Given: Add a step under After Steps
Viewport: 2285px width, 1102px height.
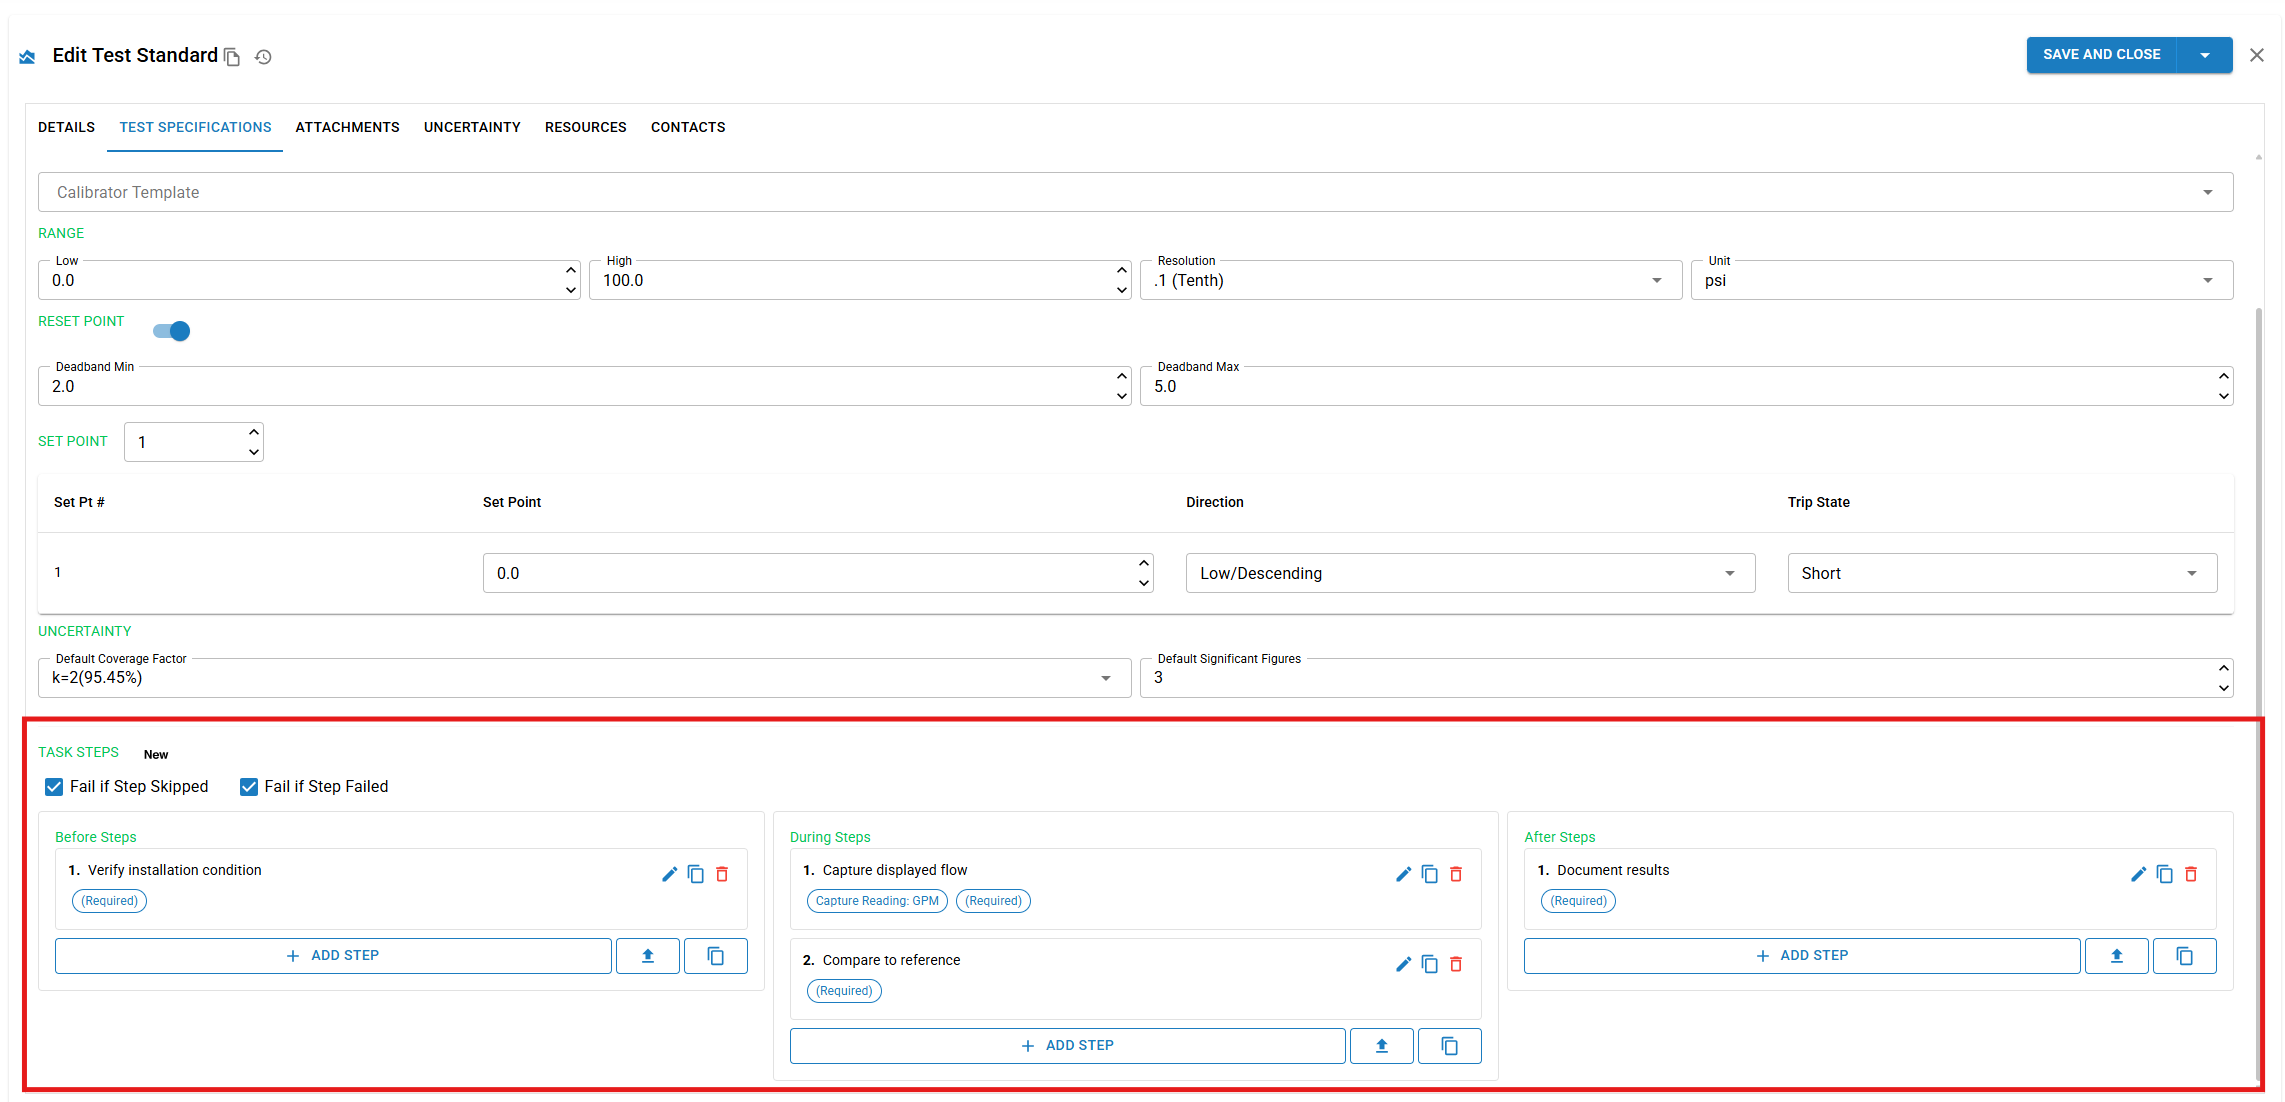Looking at the screenshot, I should point(1802,956).
